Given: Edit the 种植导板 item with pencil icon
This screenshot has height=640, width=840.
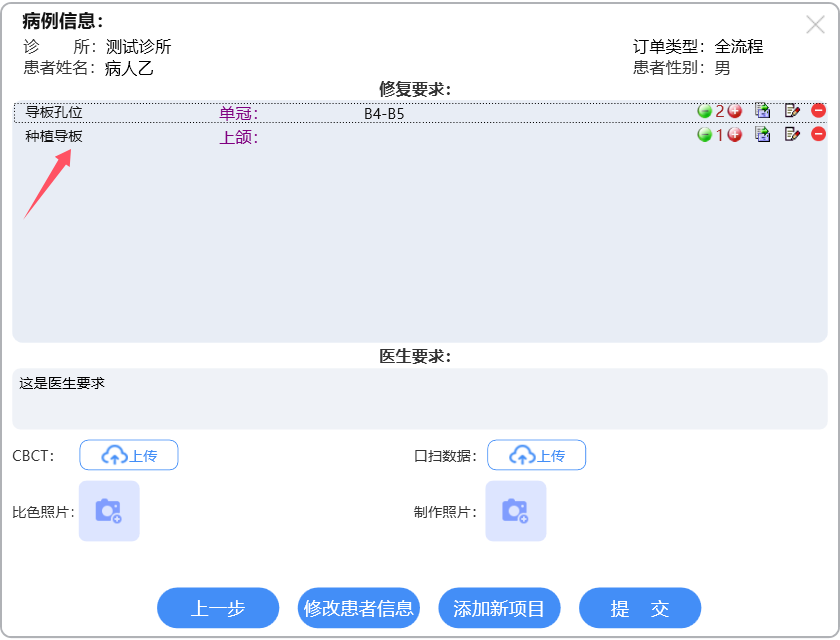Looking at the screenshot, I should [792, 135].
